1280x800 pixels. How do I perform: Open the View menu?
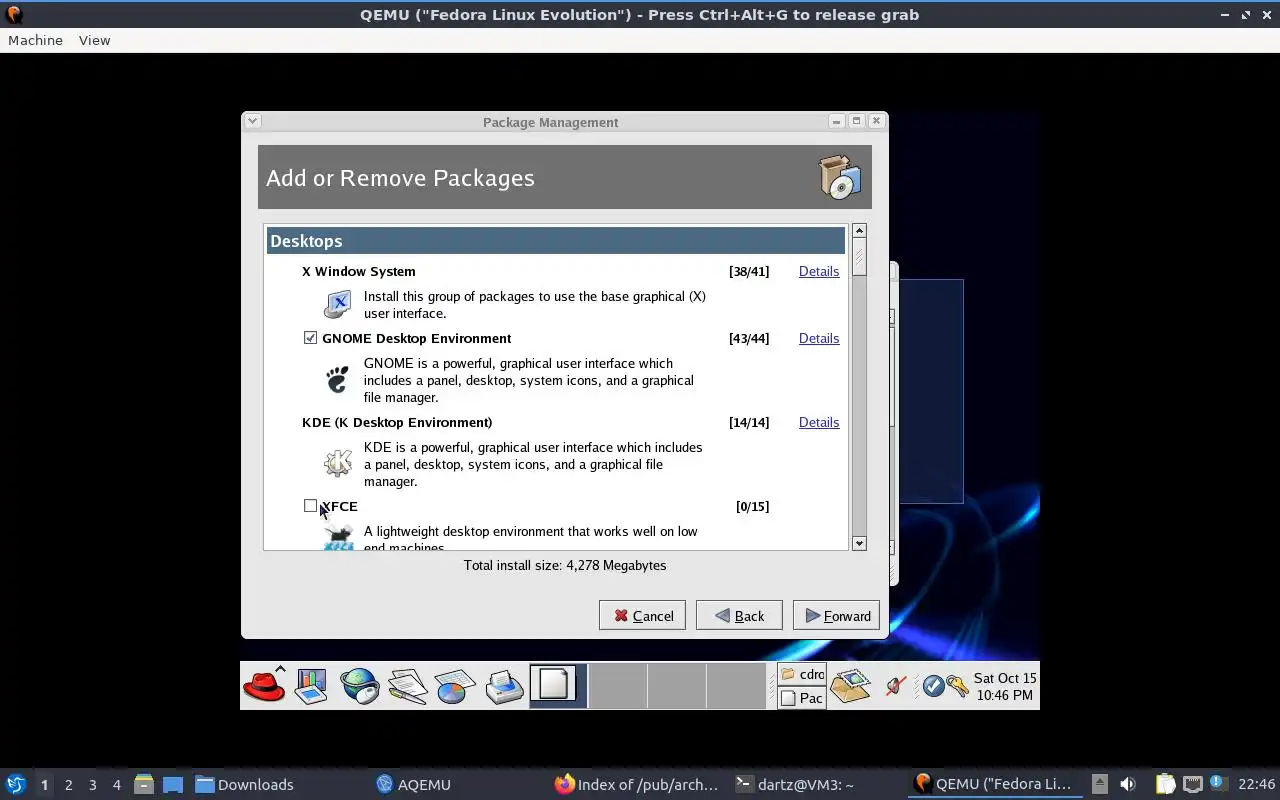pos(94,40)
